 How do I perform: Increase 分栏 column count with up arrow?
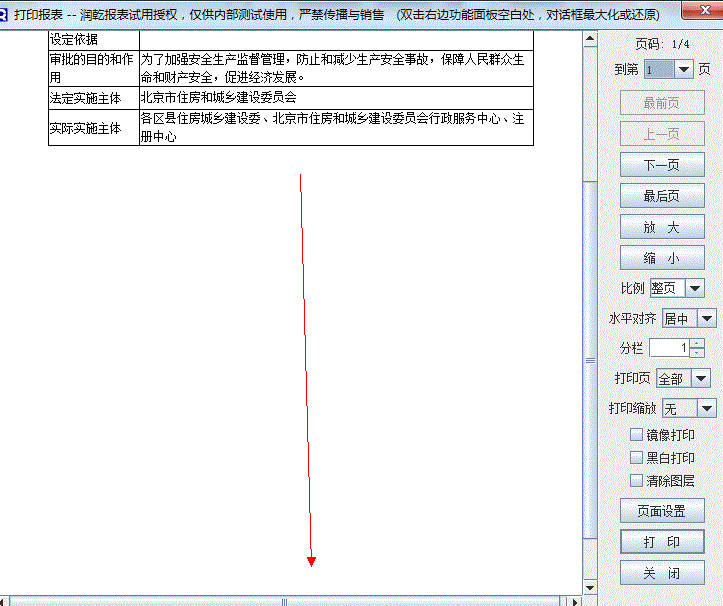[x=697, y=343]
